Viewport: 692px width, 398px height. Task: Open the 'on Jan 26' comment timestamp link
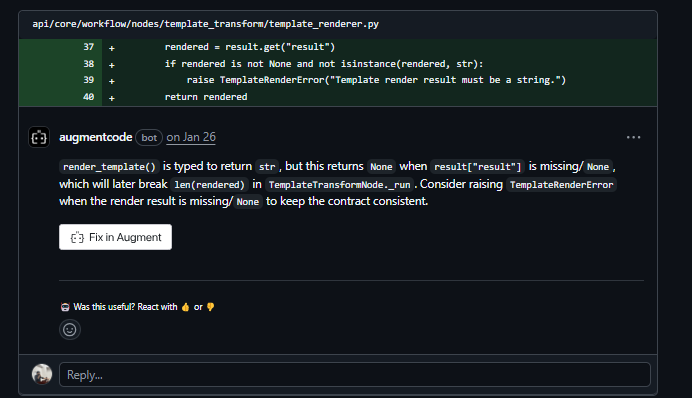pos(191,137)
